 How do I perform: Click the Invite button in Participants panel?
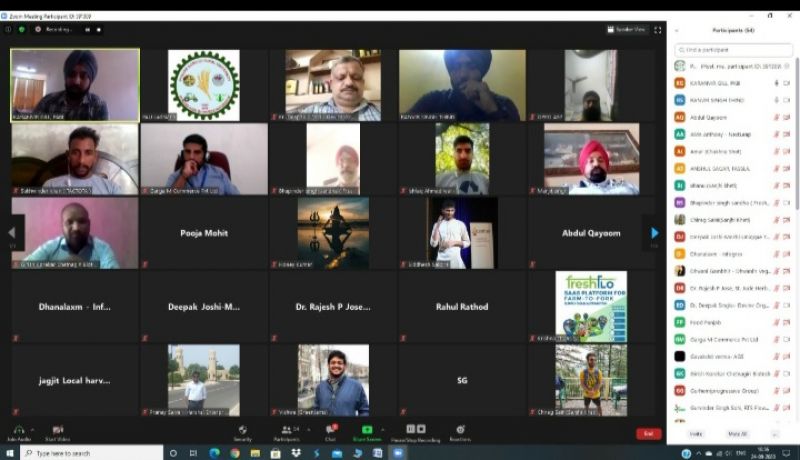click(x=696, y=434)
